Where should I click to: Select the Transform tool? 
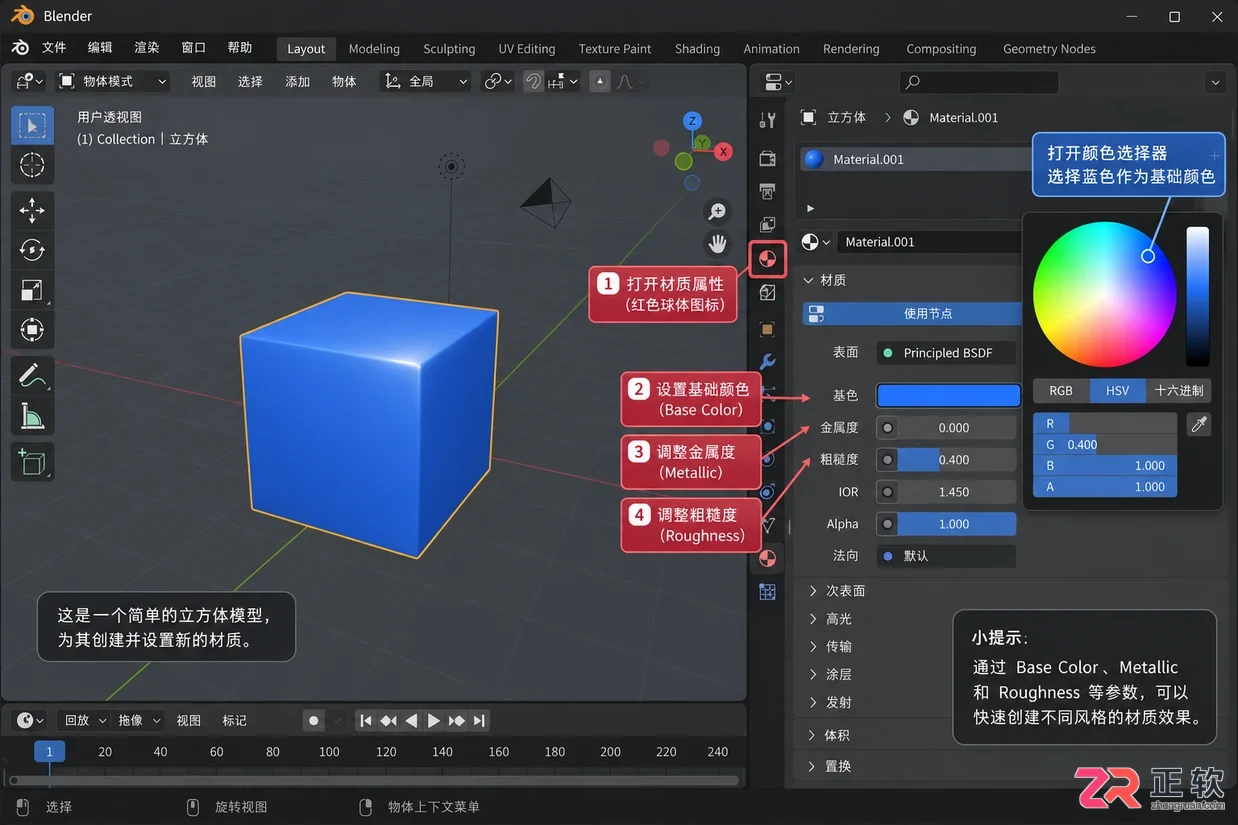(32, 329)
